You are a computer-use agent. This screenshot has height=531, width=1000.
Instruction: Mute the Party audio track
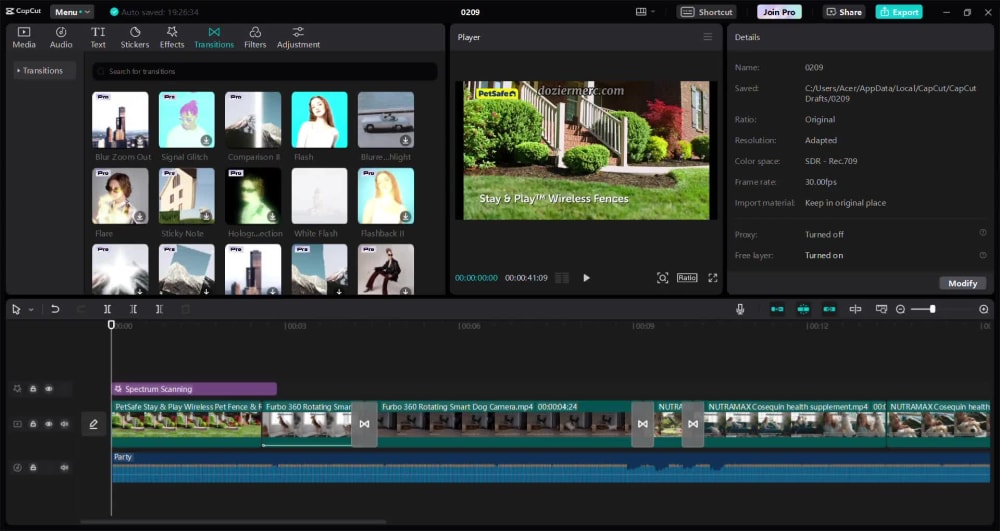tap(64, 467)
